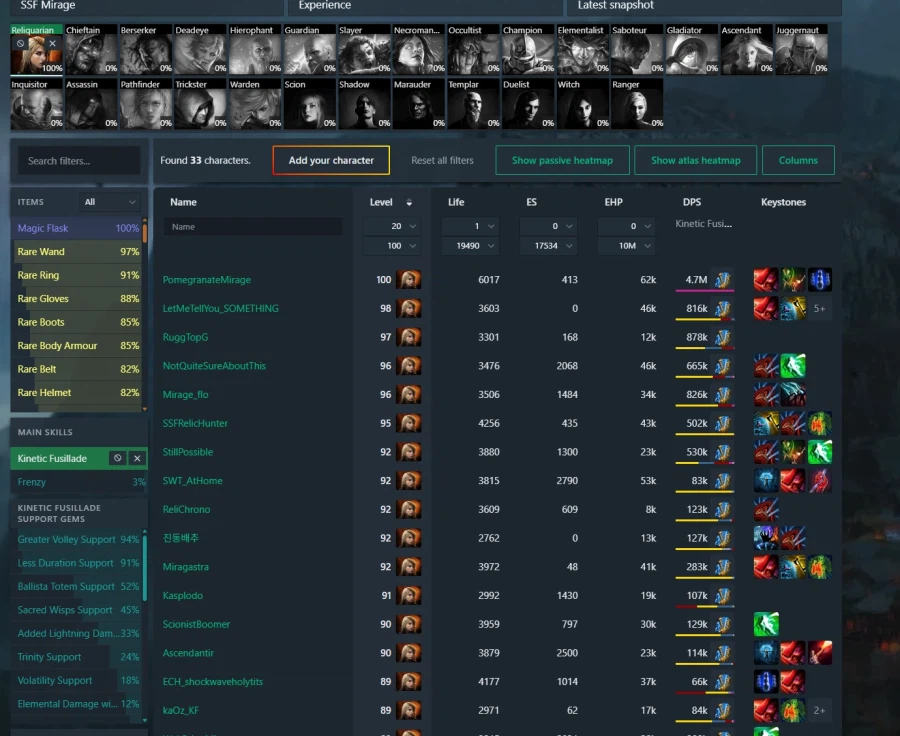Click the Level column sort arrows

point(409,202)
